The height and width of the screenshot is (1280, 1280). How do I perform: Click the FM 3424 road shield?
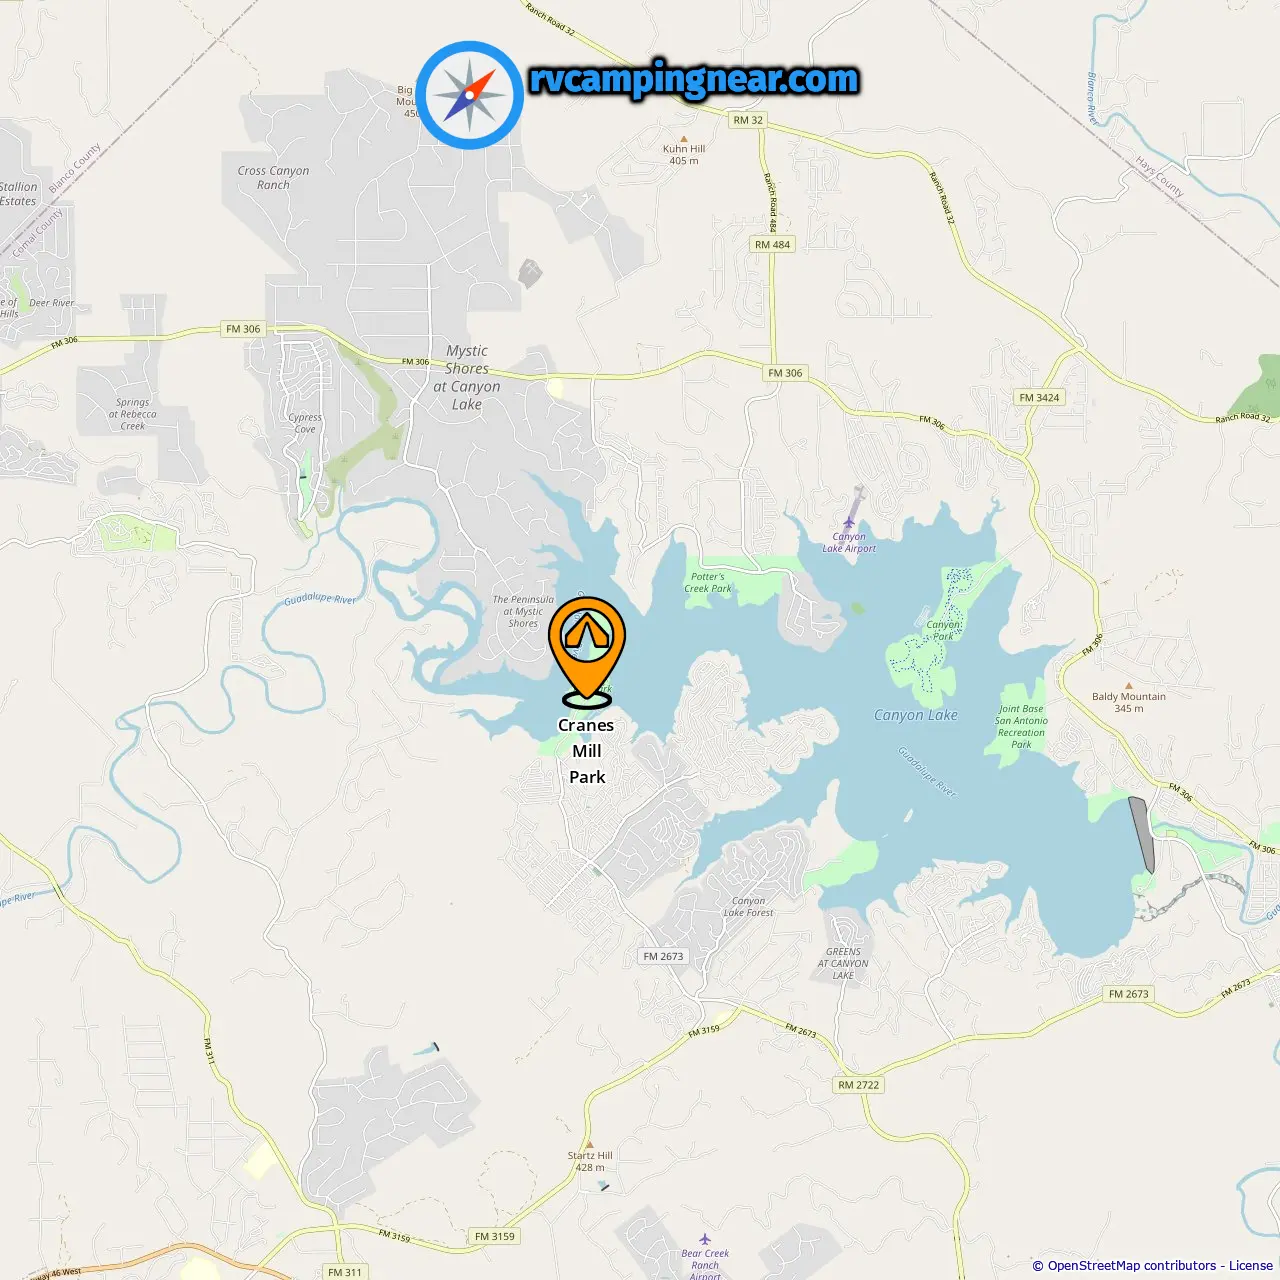[1040, 397]
